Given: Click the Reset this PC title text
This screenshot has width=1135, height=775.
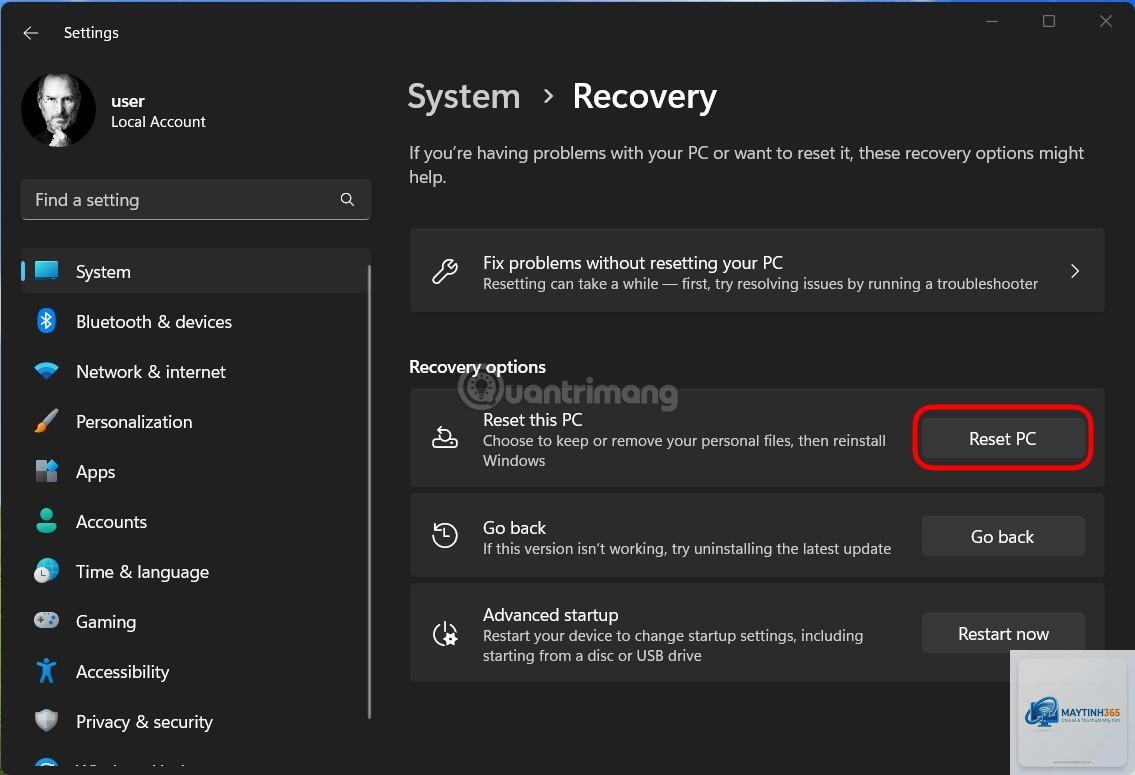Looking at the screenshot, I should (533, 420).
